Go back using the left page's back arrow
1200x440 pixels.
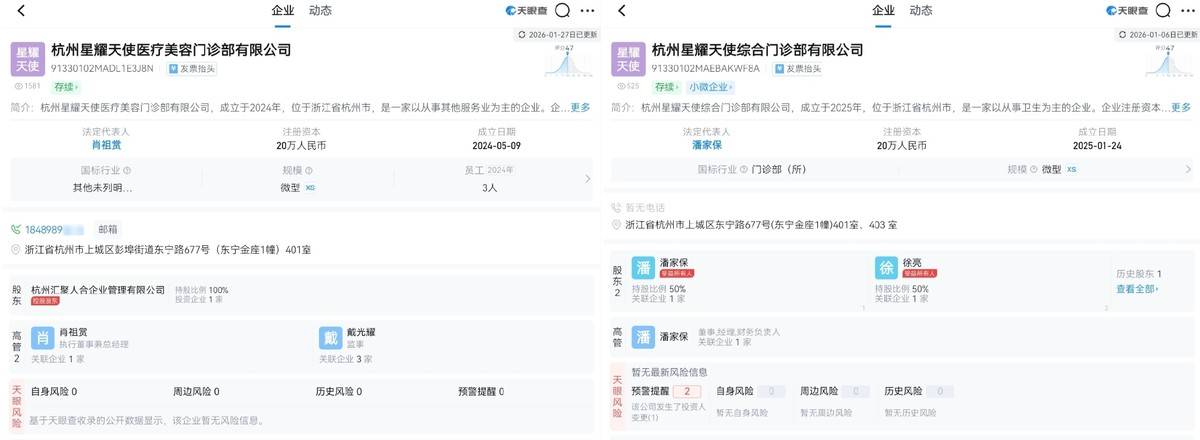coord(22,11)
